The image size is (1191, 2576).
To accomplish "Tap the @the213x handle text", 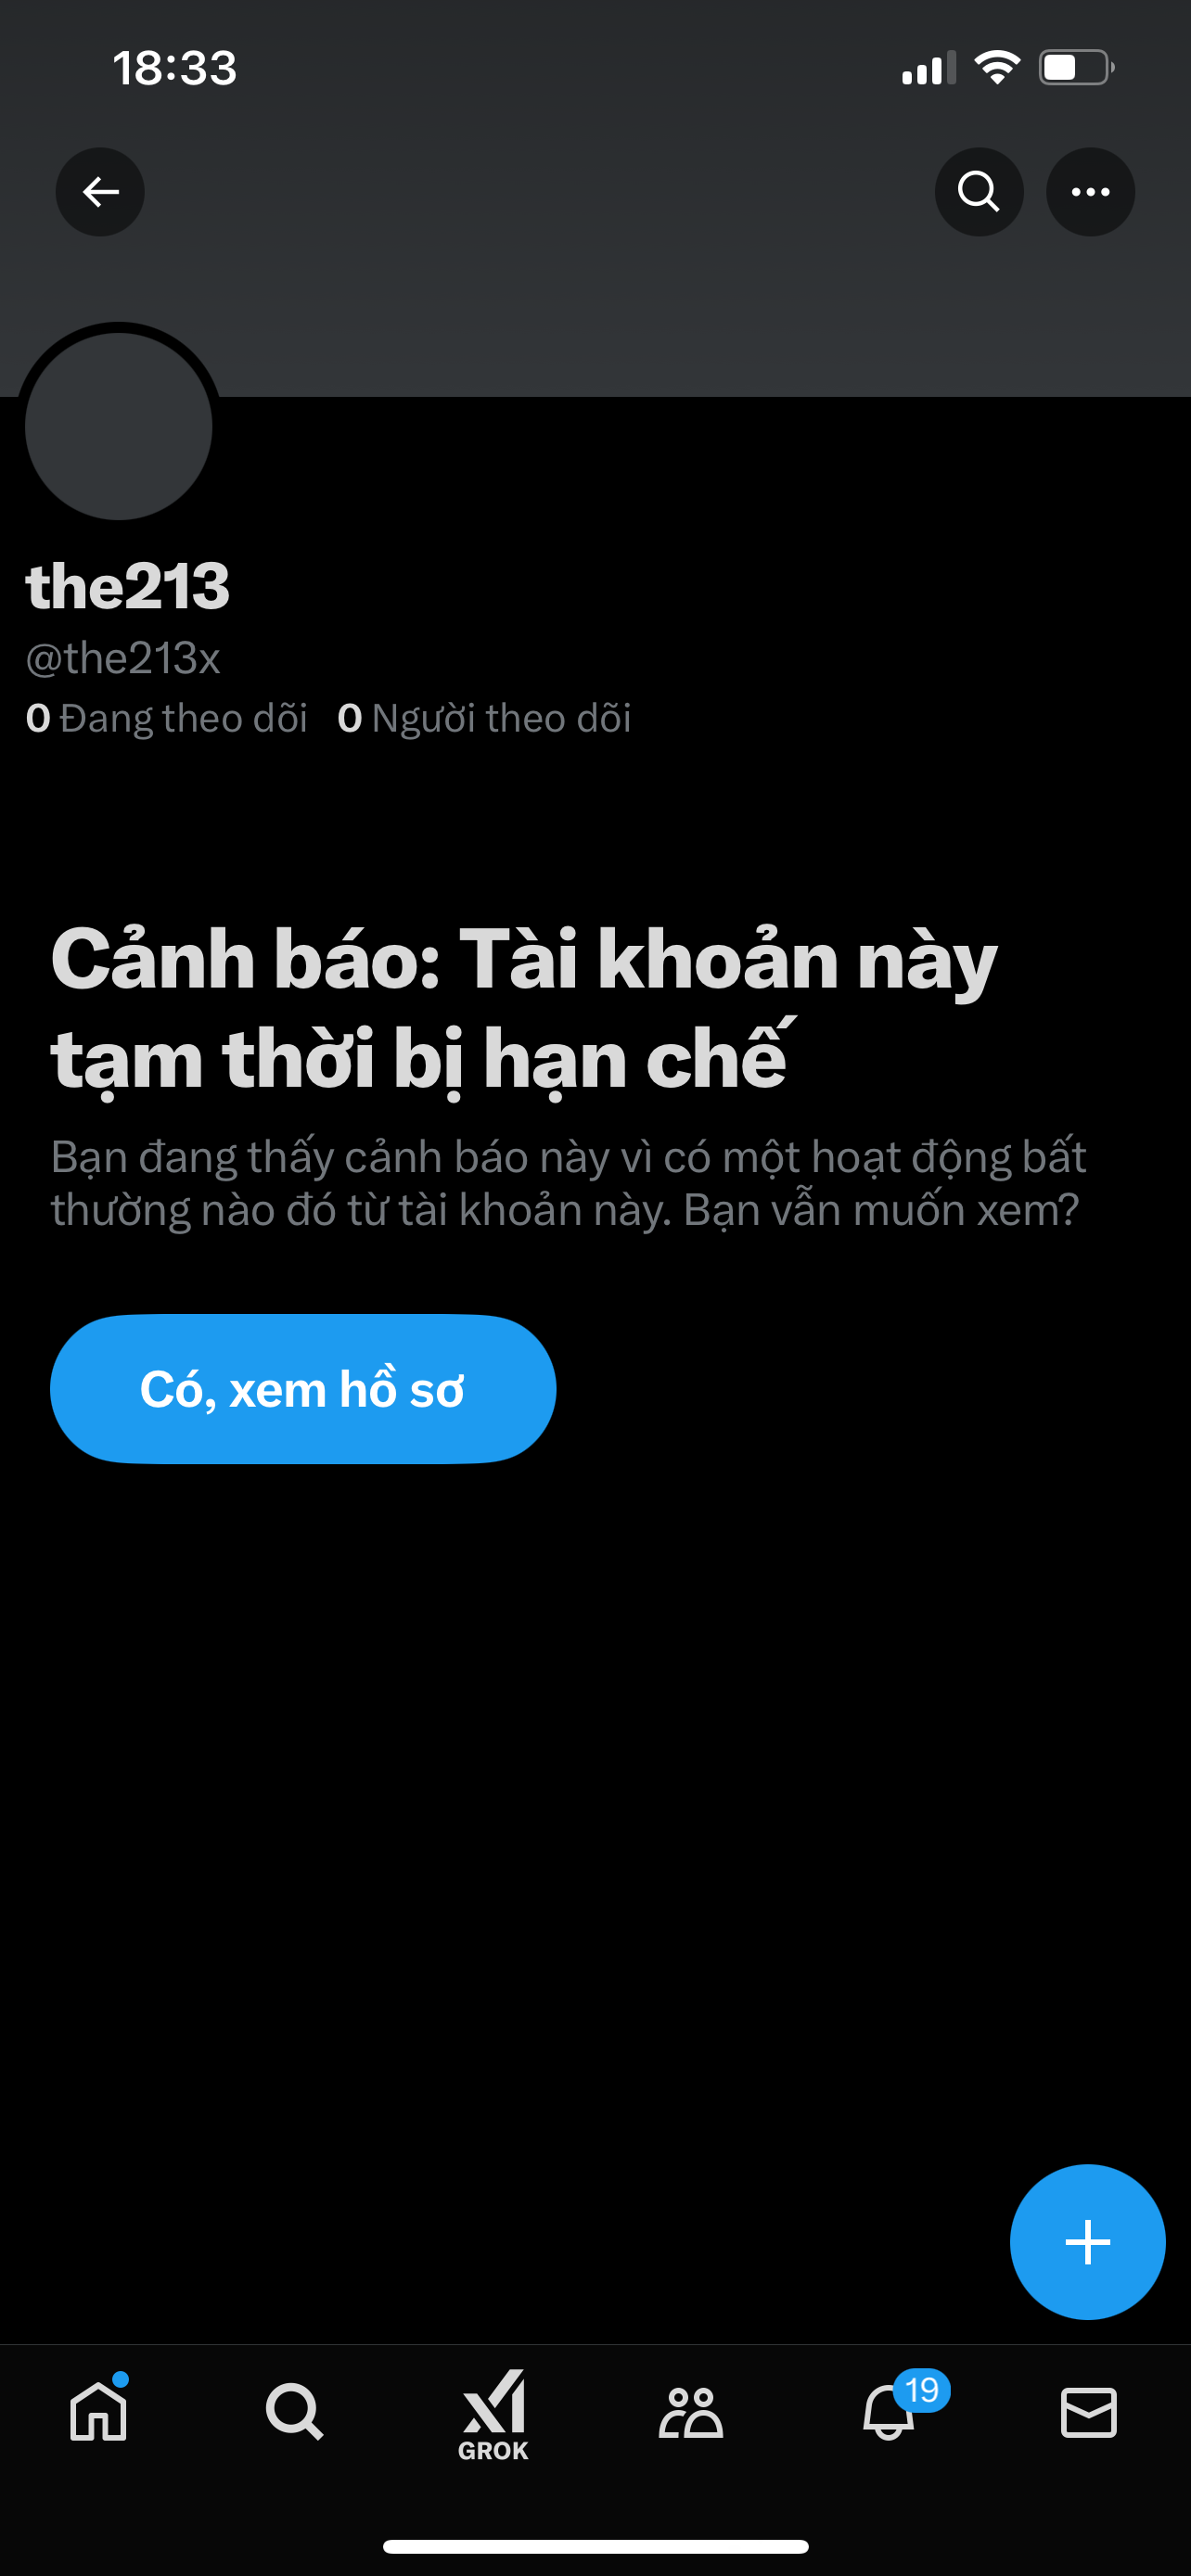I will click(x=123, y=658).
